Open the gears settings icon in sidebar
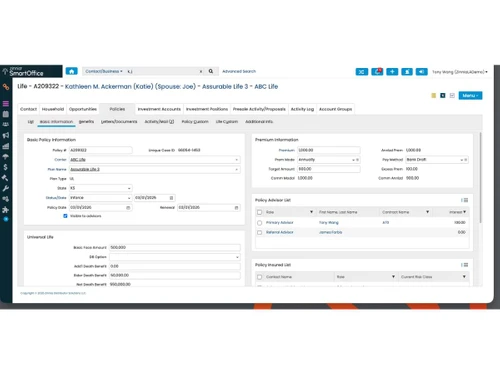 click(6, 199)
